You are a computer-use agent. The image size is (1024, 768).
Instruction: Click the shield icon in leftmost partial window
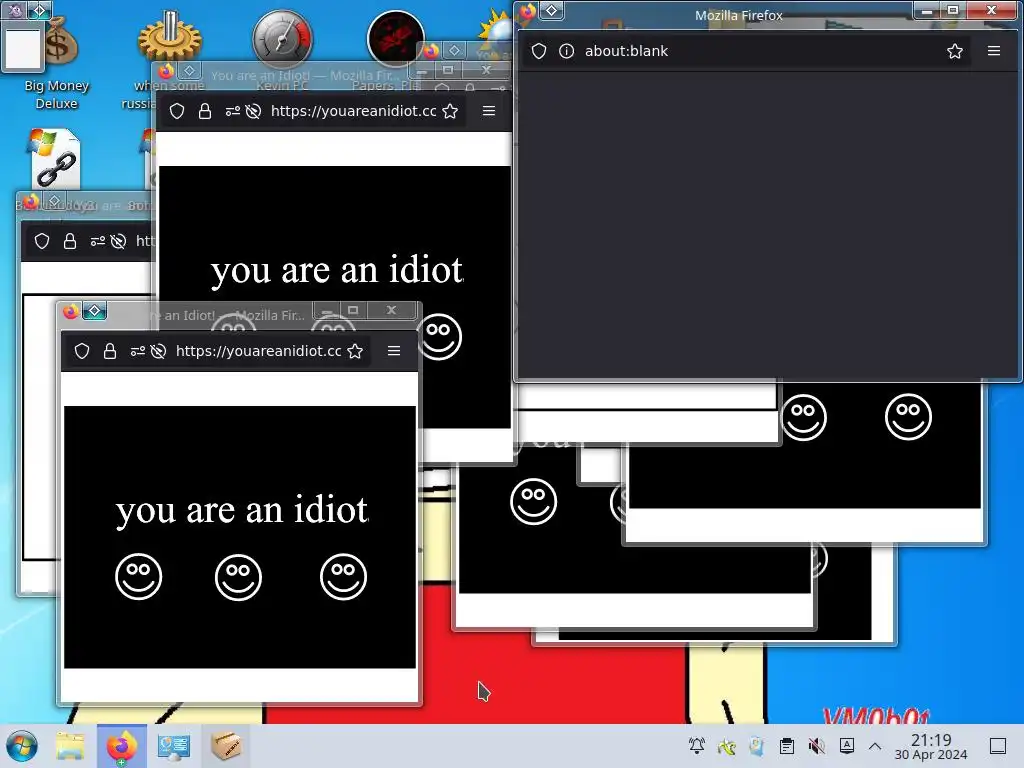pos(42,241)
